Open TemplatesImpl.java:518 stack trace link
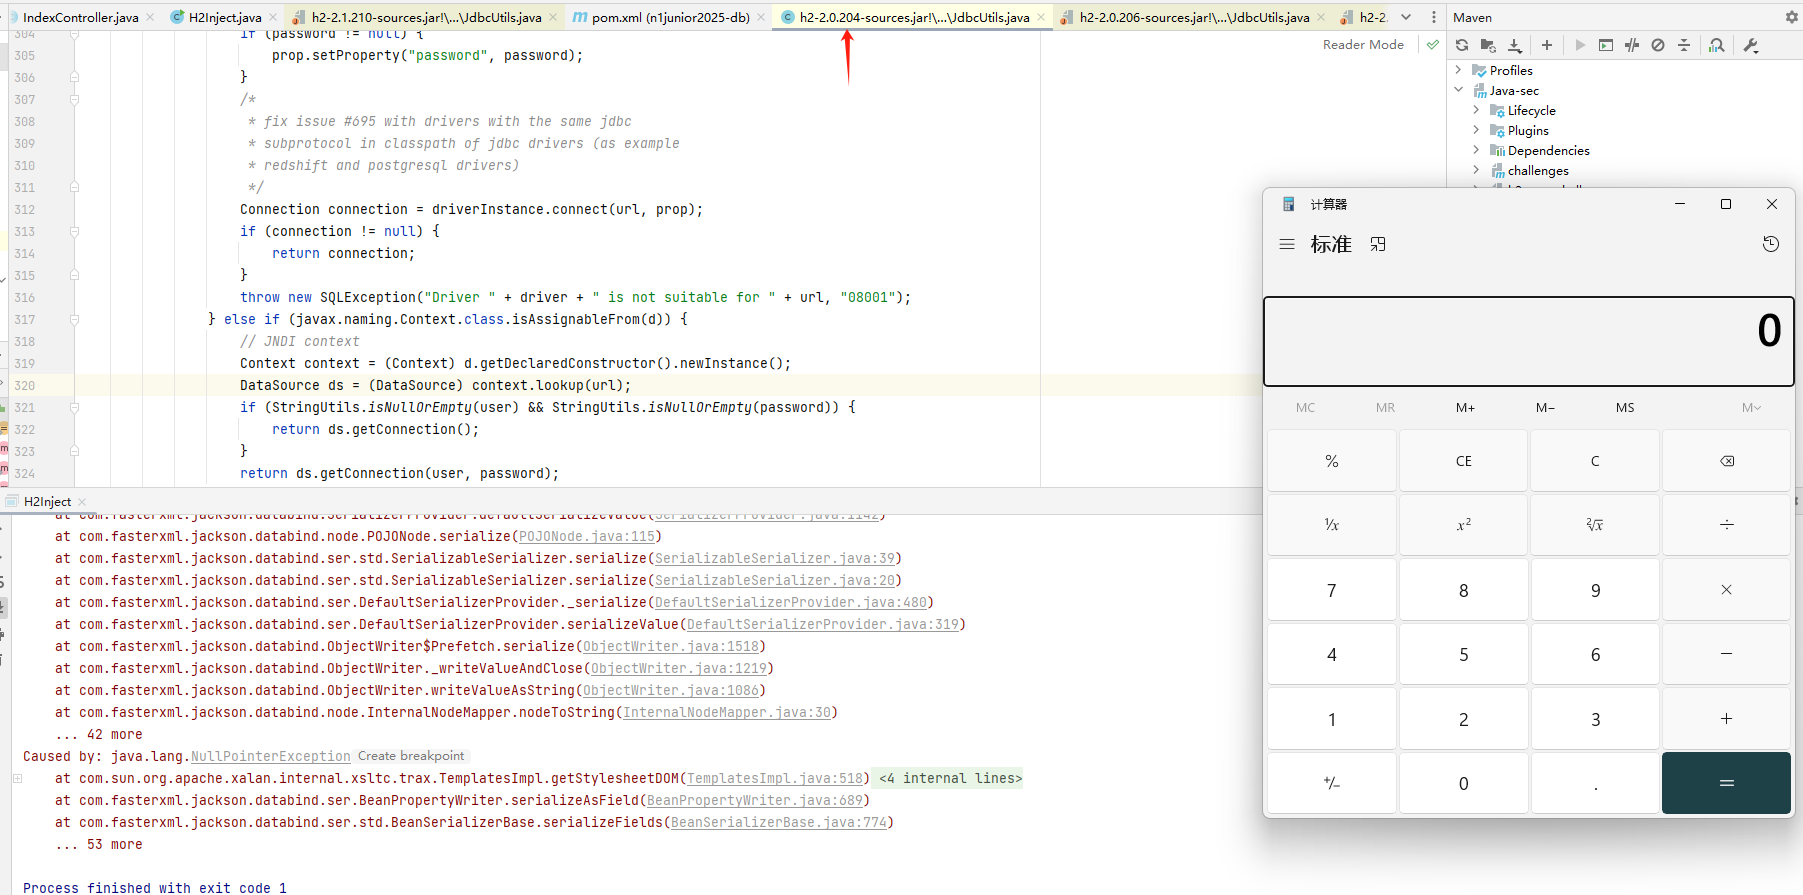Viewport: 1803px width, 895px height. (x=775, y=778)
